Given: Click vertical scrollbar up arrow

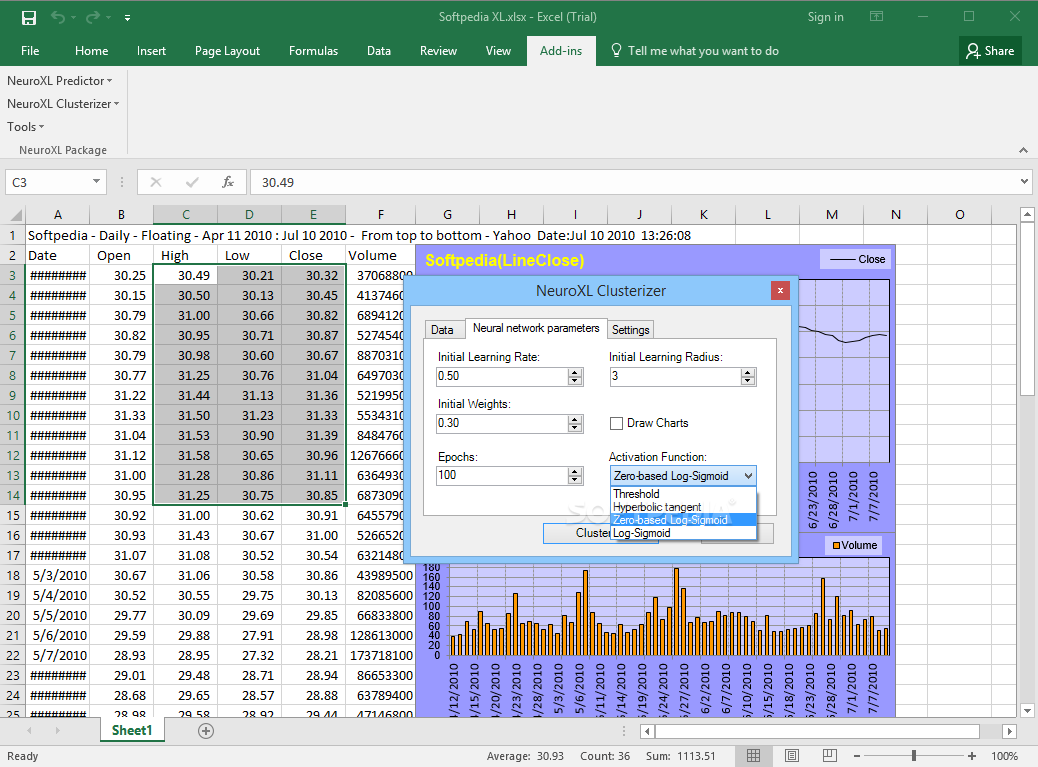Looking at the screenshot, I should pyautogui.click(x=1027, y=214).
